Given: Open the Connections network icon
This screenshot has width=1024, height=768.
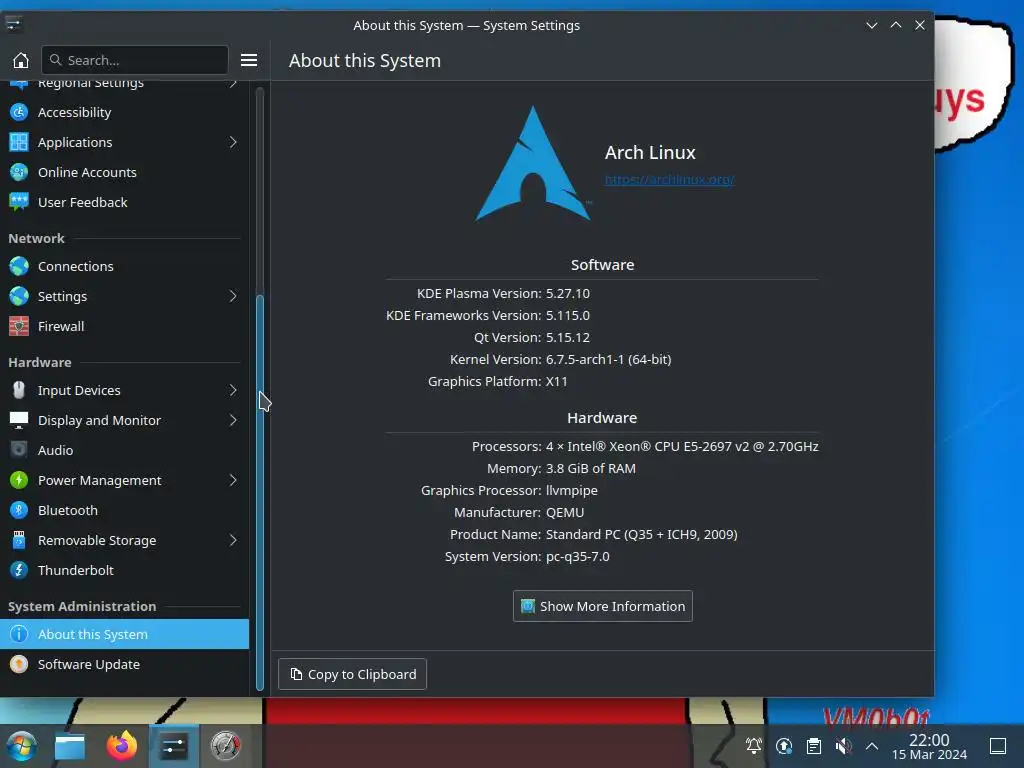Looking at the screenshot, I should point(19,266).
